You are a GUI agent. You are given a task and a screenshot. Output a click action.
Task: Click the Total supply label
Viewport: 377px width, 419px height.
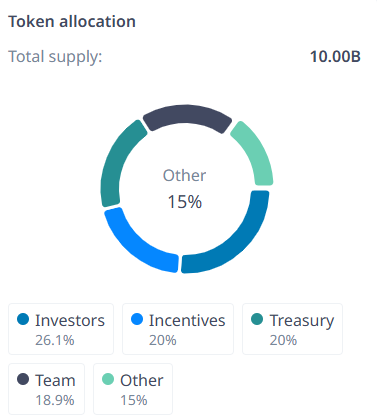pos(55,57)
